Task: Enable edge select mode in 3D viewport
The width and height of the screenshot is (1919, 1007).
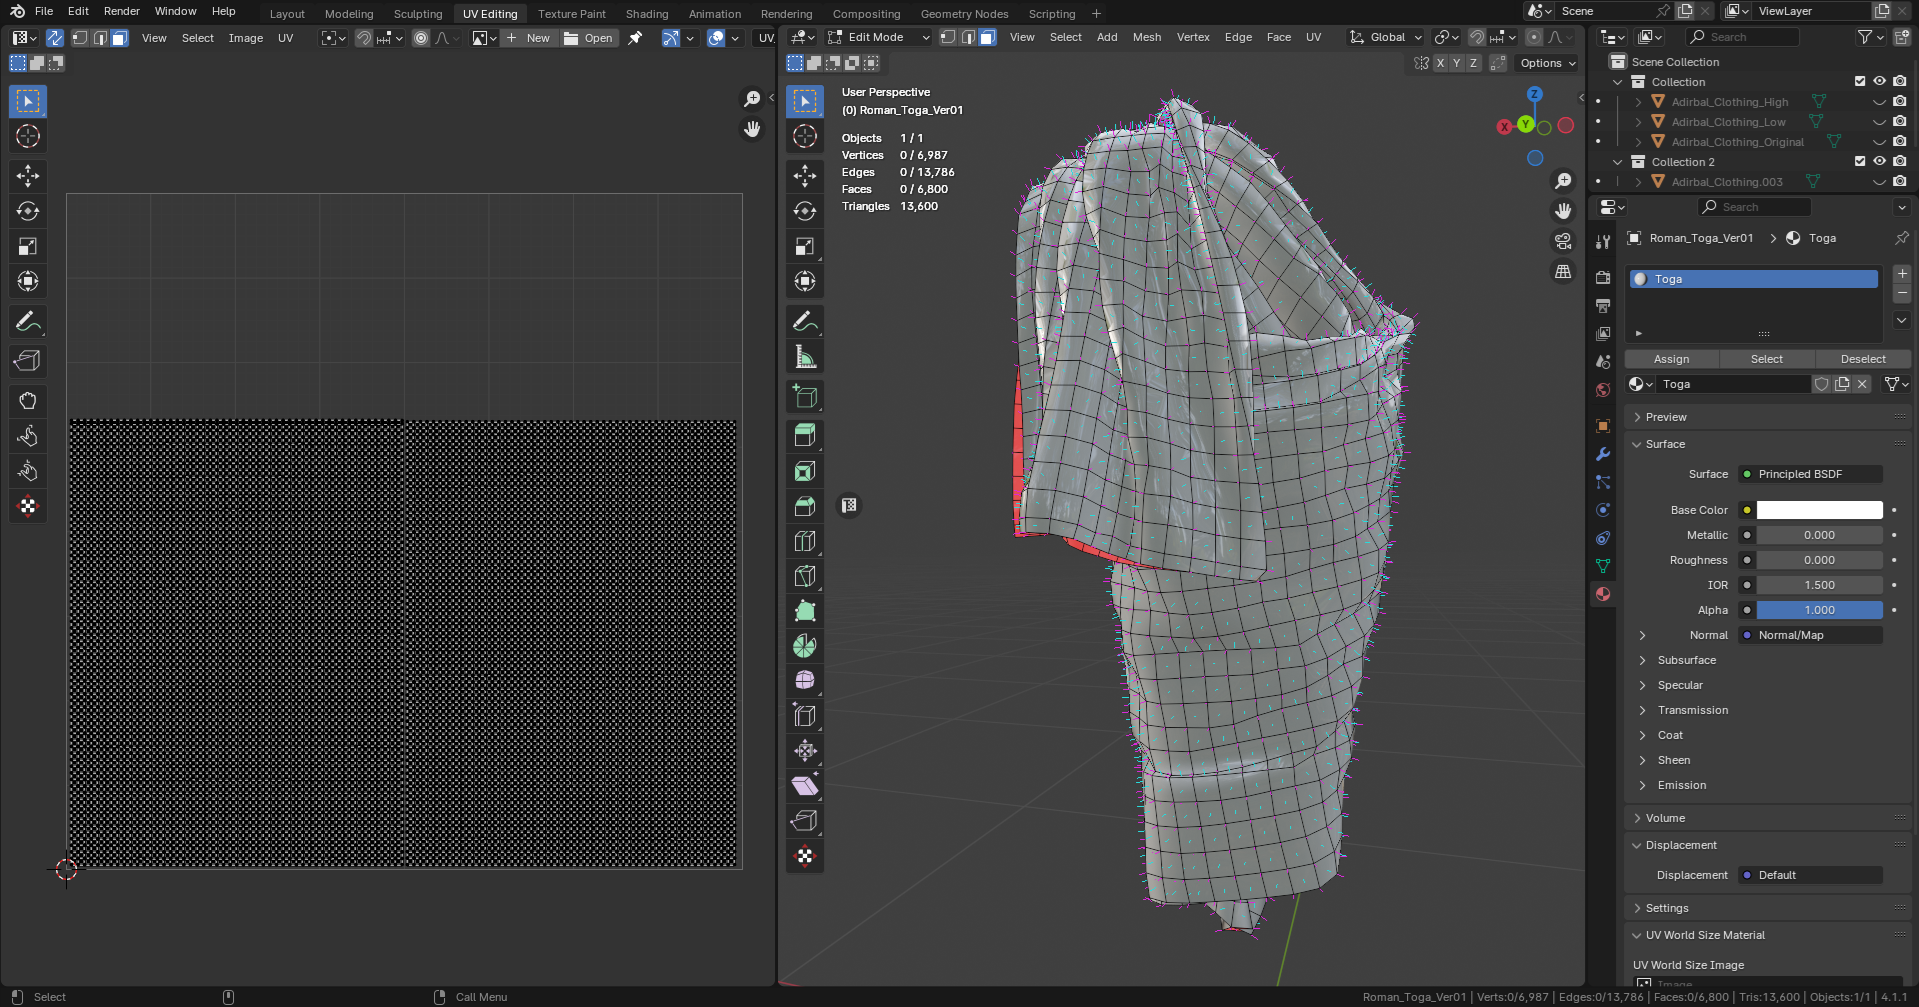Action: [968, 37]
